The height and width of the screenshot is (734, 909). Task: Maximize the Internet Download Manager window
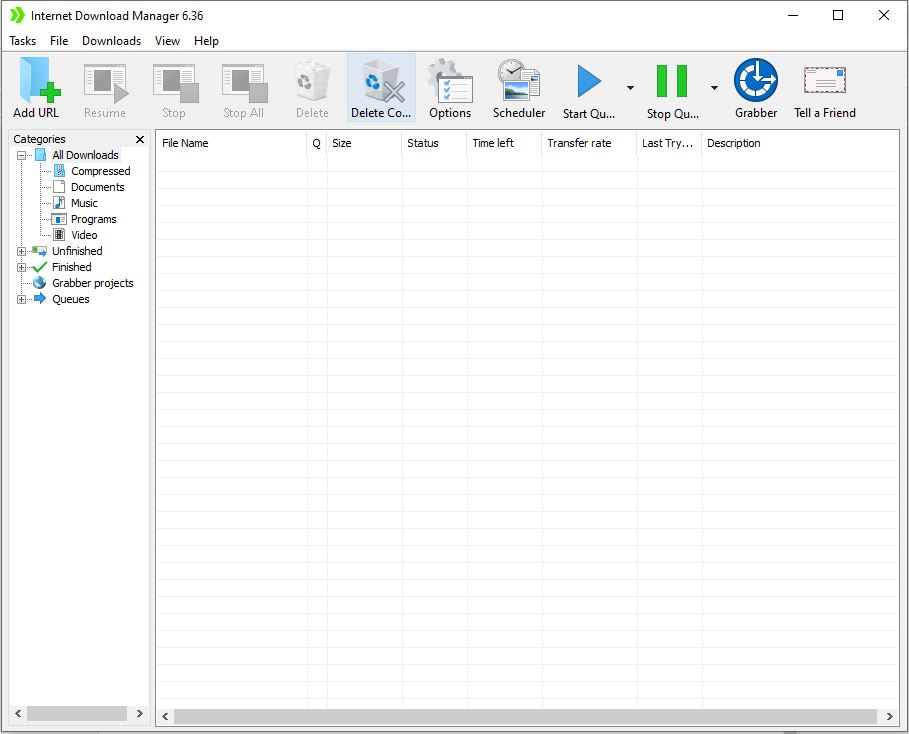coord(838,15)
